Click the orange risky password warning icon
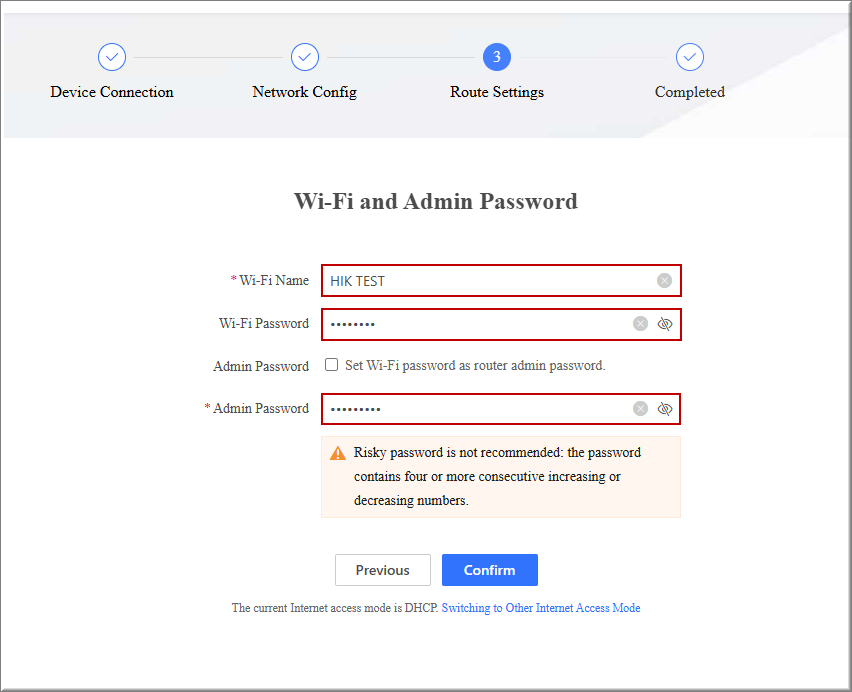Image resolution: width=852 pixels, height=692 pixels. pos(338,453)
